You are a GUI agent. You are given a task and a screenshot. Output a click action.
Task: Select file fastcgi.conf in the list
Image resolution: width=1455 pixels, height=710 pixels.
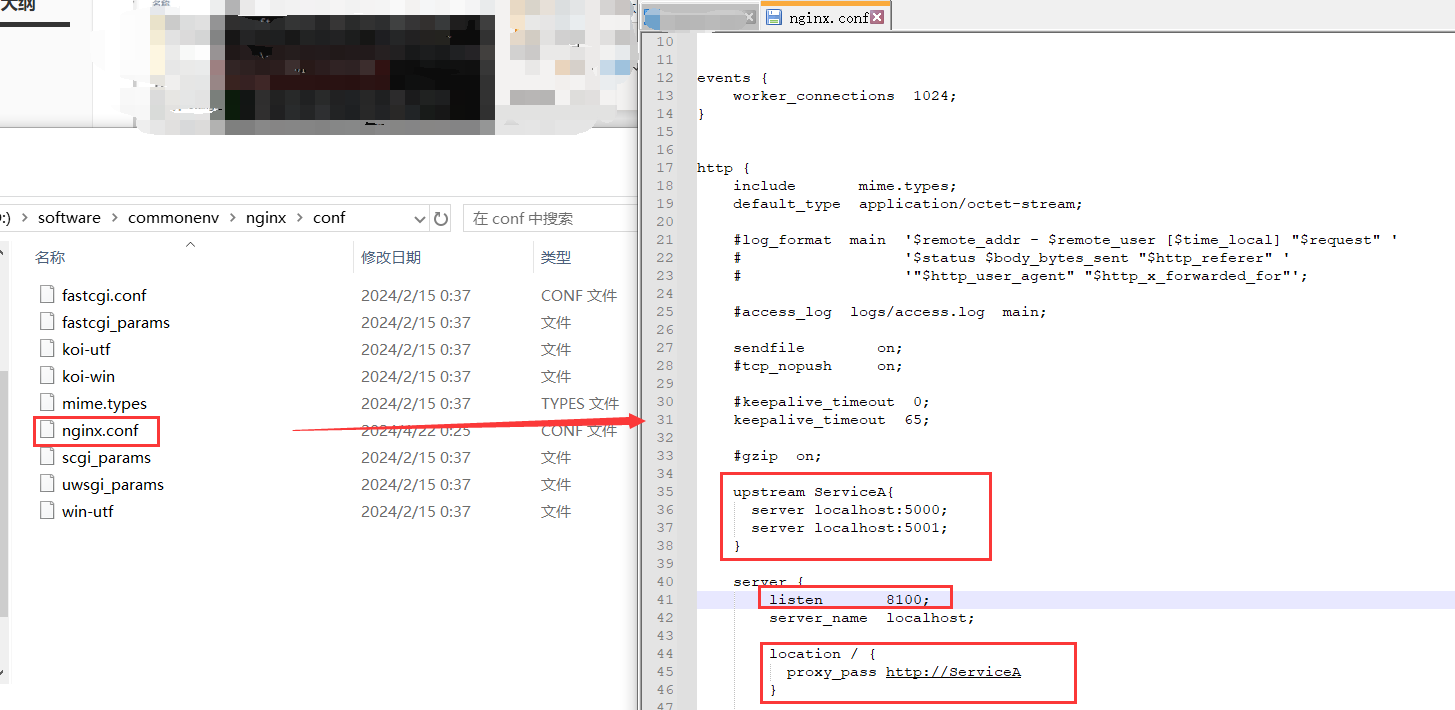pyautogui.click(x=104, y=295)
